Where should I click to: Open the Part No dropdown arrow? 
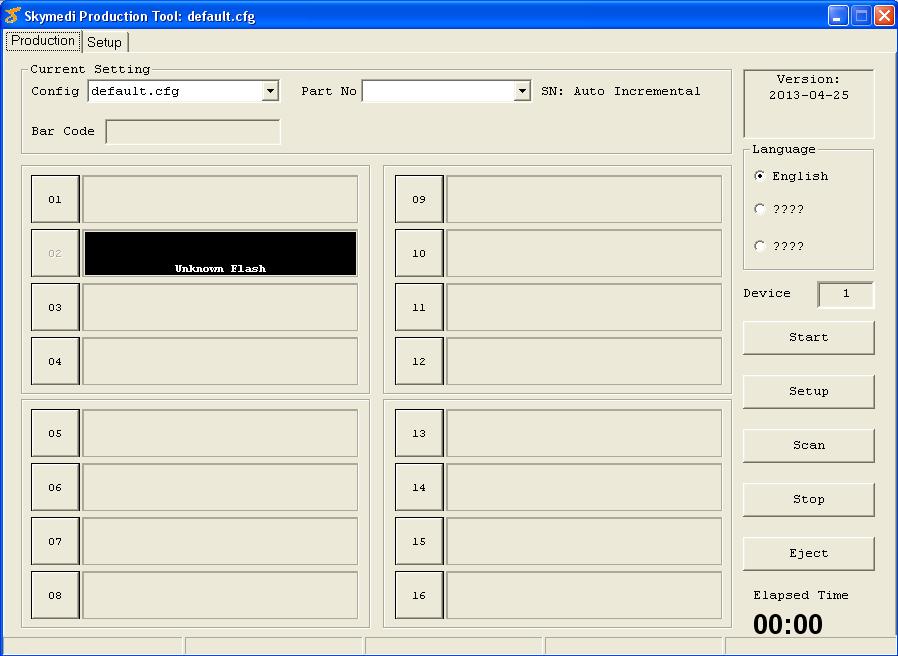[x=522, y=91]
